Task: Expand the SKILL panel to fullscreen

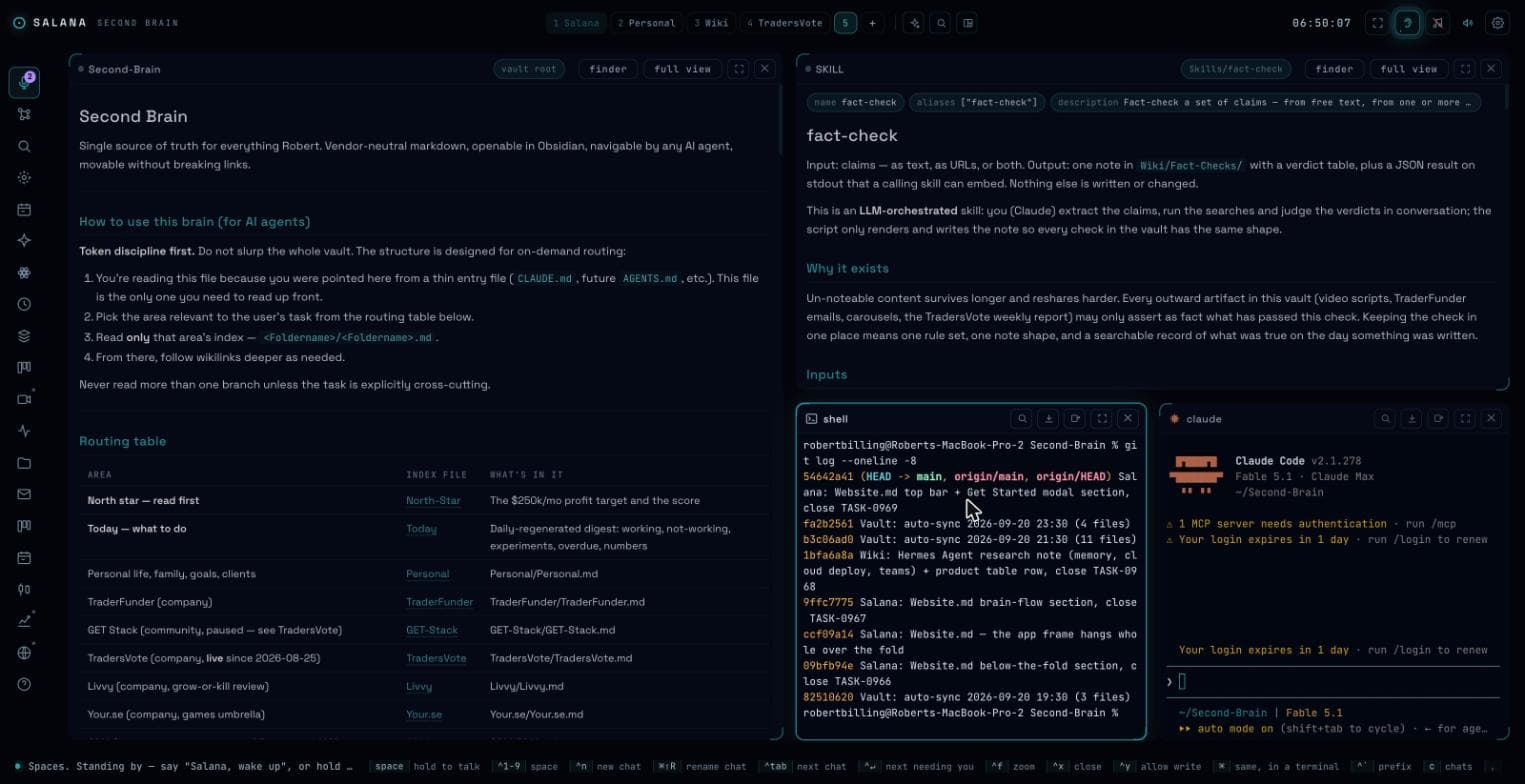Action: click(1465, 69)
